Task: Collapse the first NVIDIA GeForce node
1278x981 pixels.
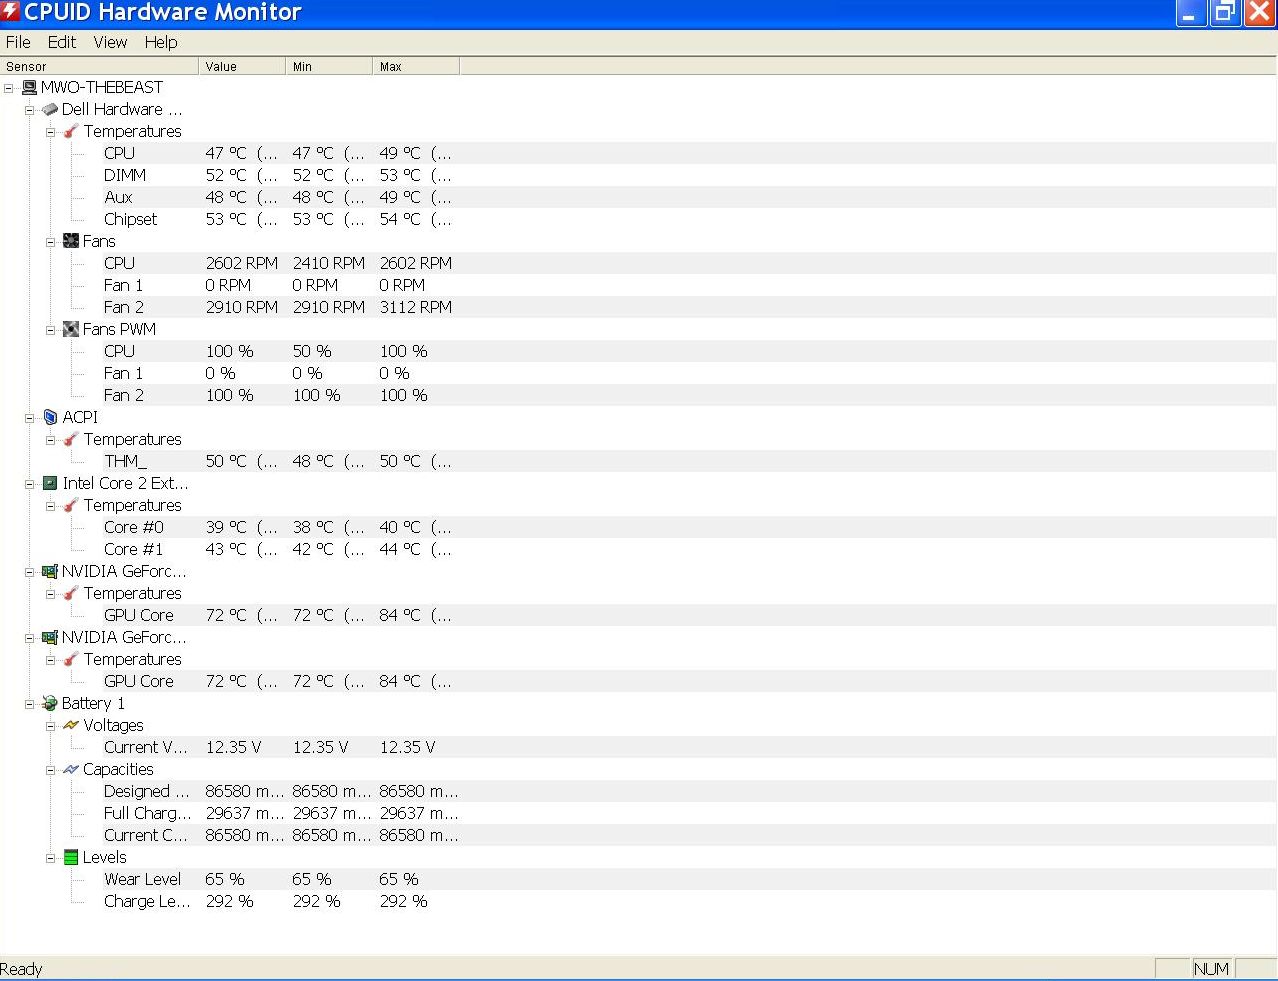Action: tap(30, 572)
